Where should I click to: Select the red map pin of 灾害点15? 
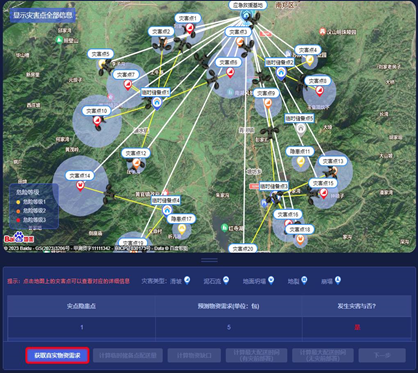[323, 193]
